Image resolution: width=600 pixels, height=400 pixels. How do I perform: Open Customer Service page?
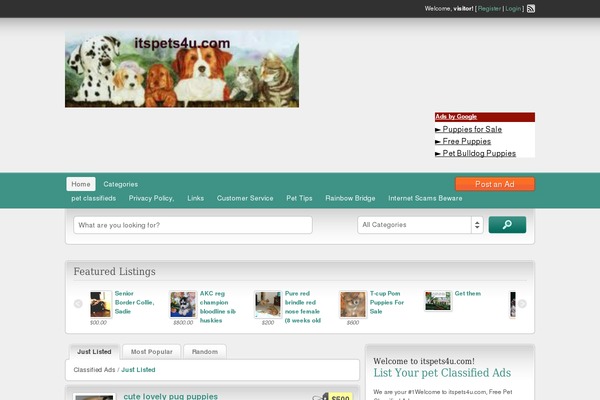point(245,198)
